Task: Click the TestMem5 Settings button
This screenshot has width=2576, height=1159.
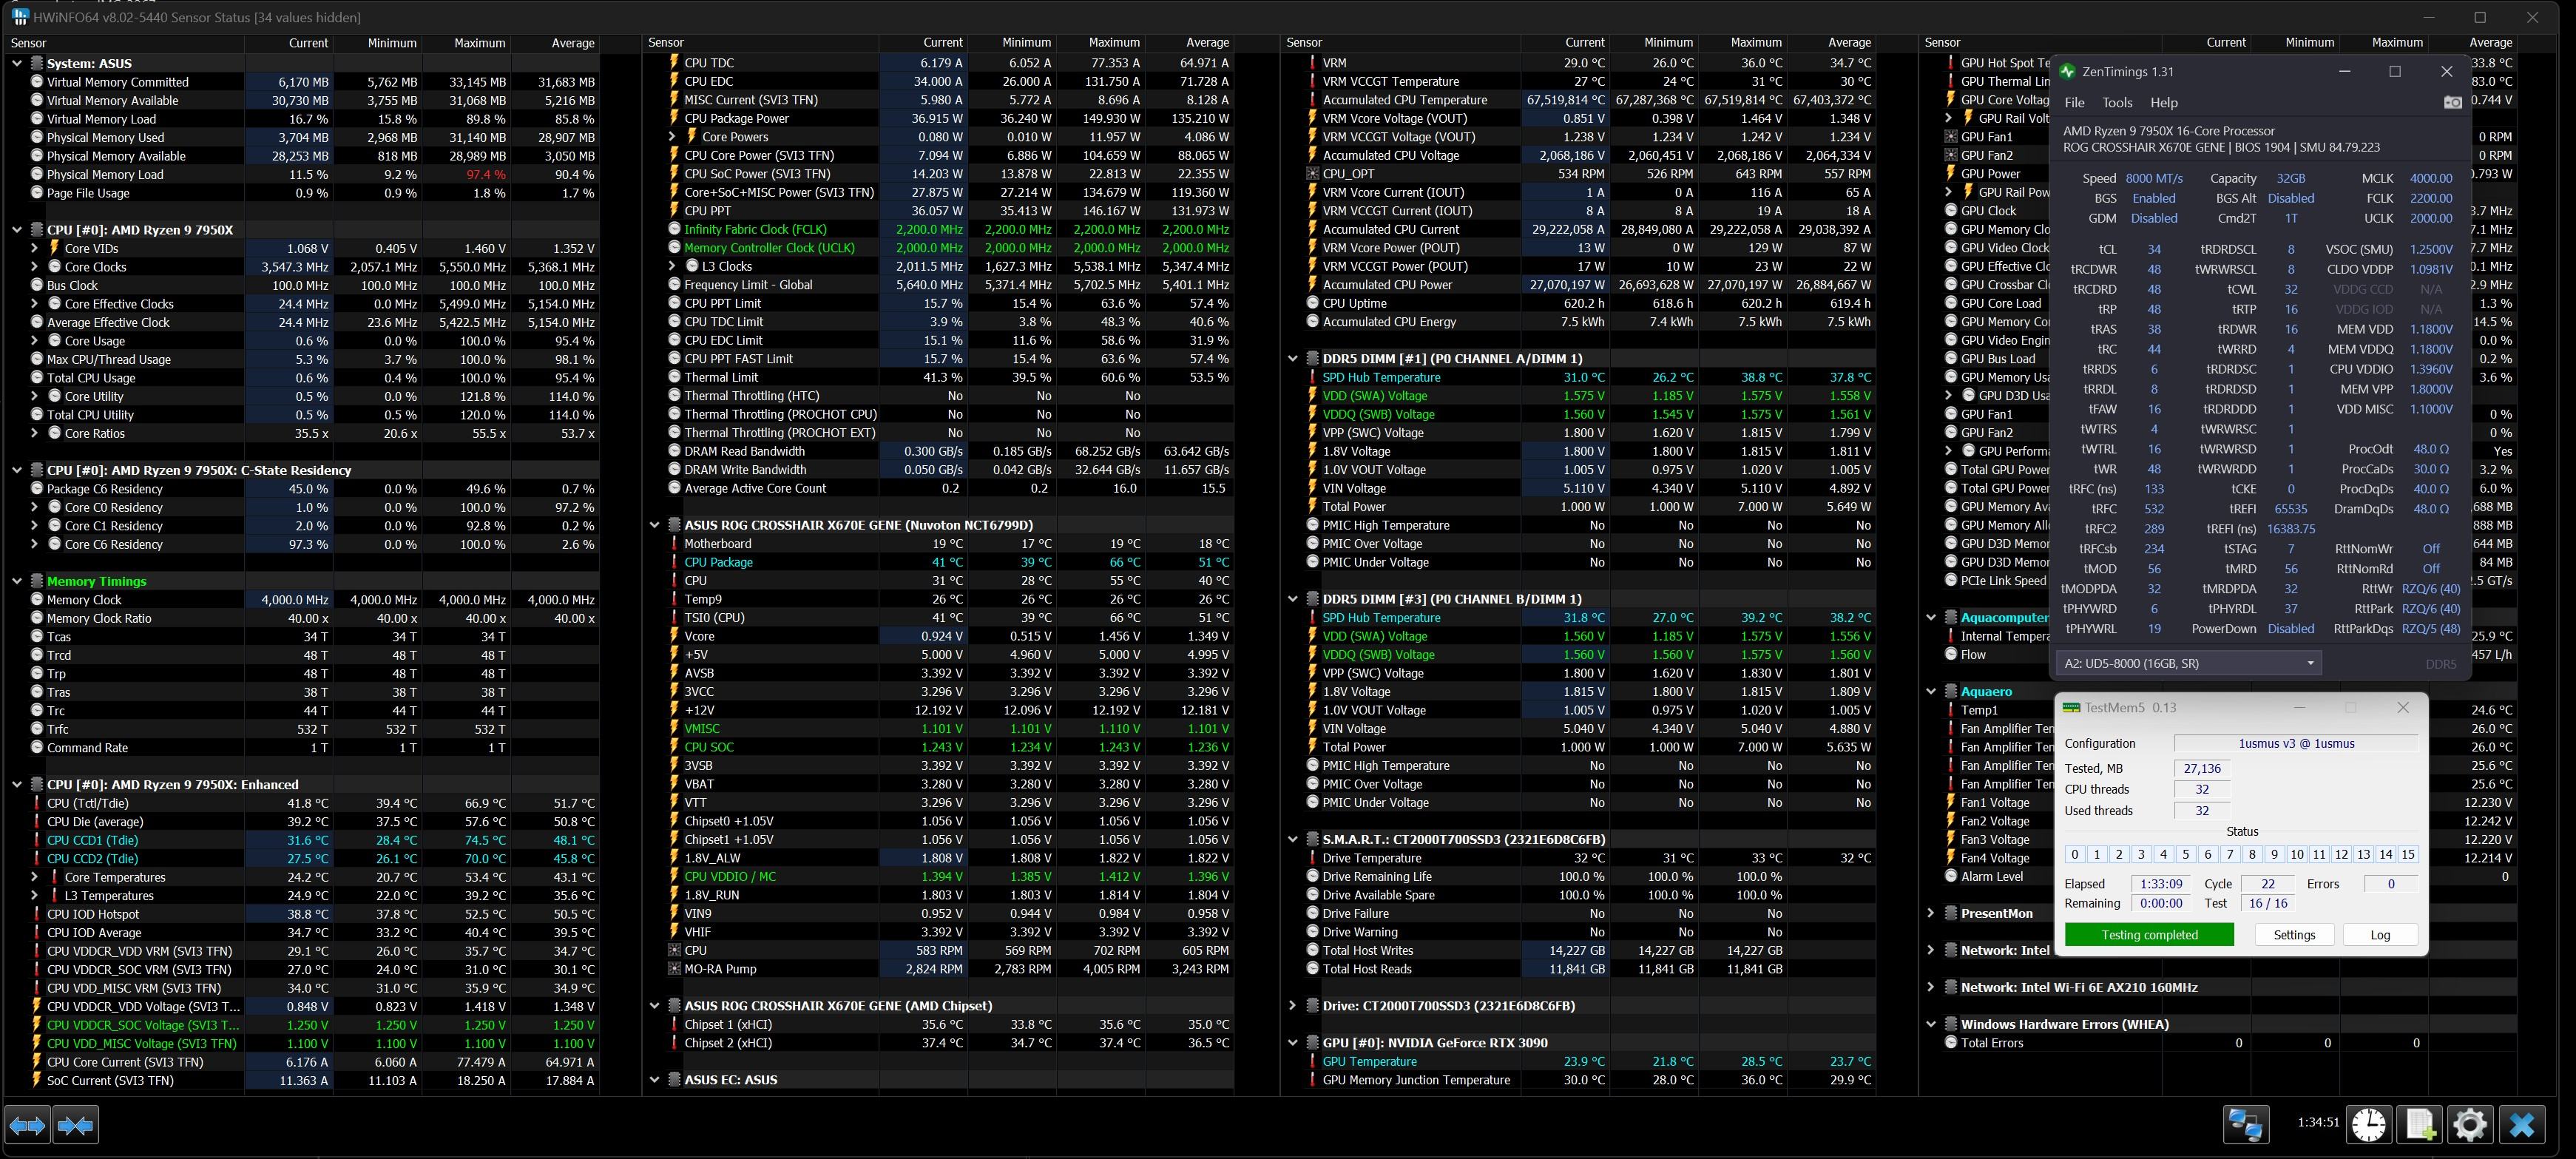Action: point(2294,935)
